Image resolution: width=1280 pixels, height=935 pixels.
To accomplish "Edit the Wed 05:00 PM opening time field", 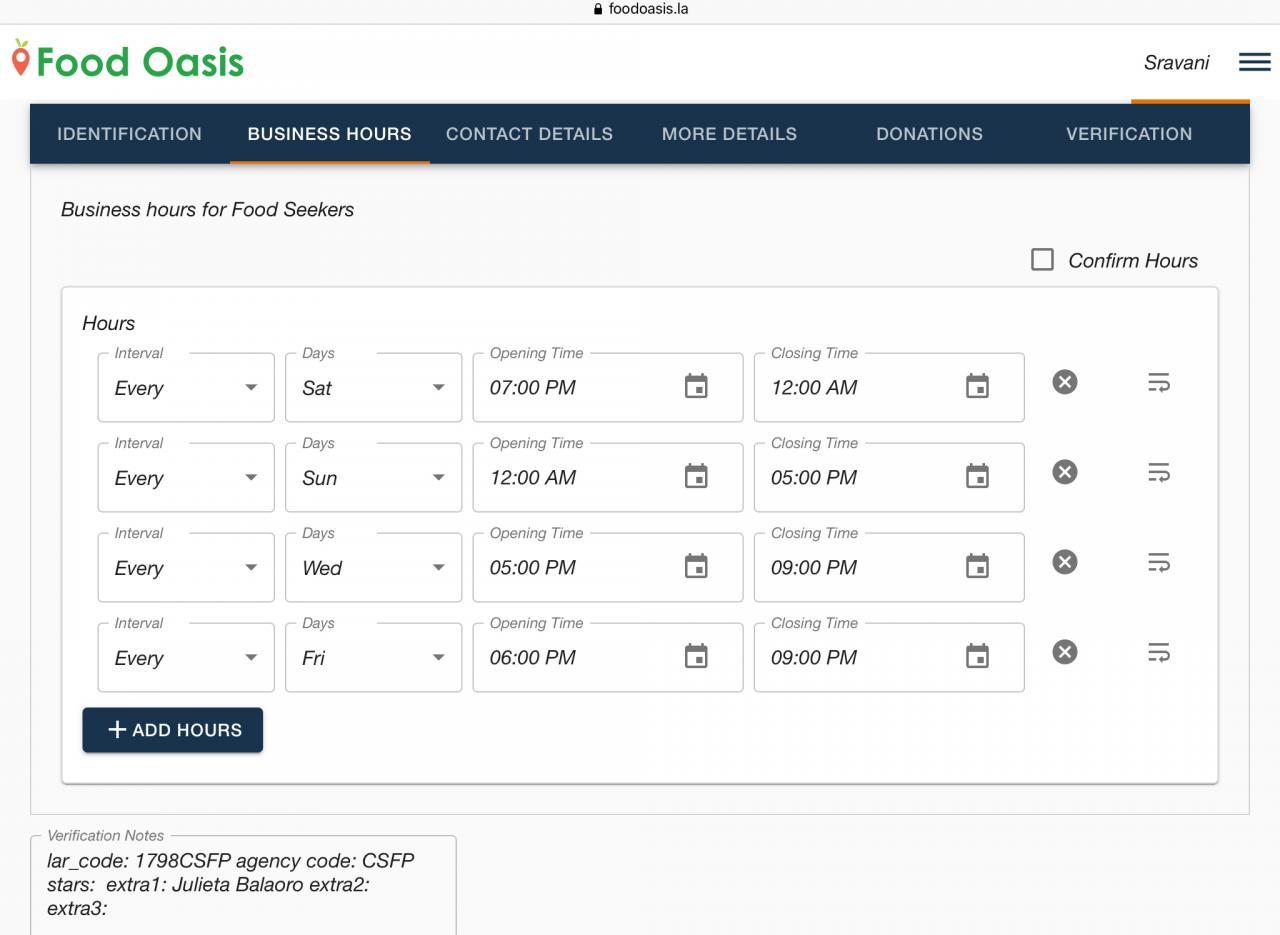I will [x=608, y=567].
